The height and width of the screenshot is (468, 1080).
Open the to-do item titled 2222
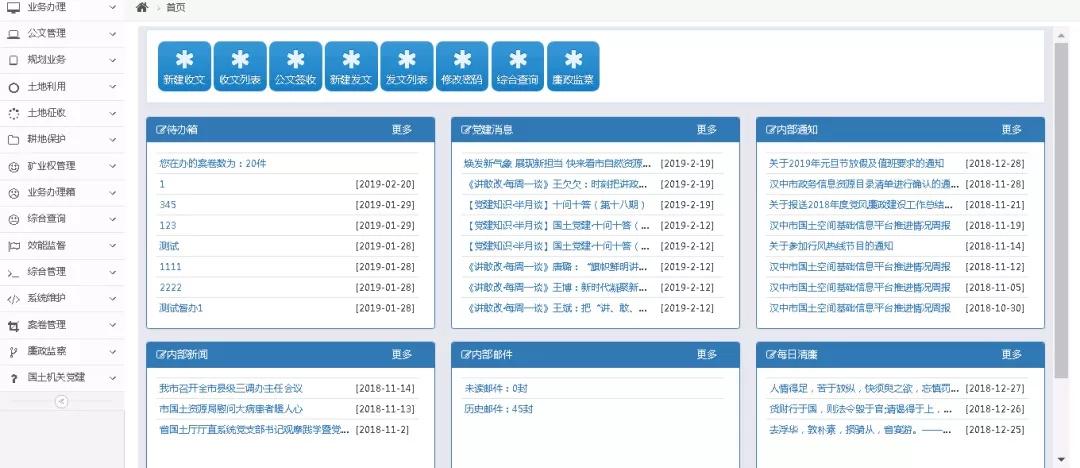pos(170,287)
